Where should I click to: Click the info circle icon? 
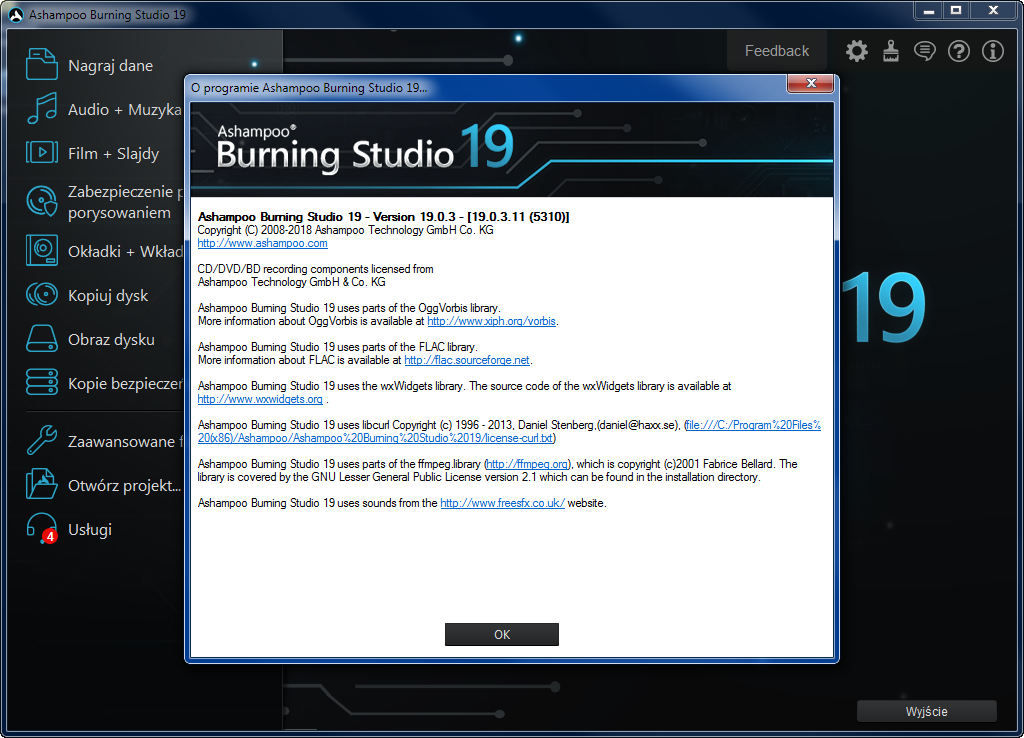993,51
